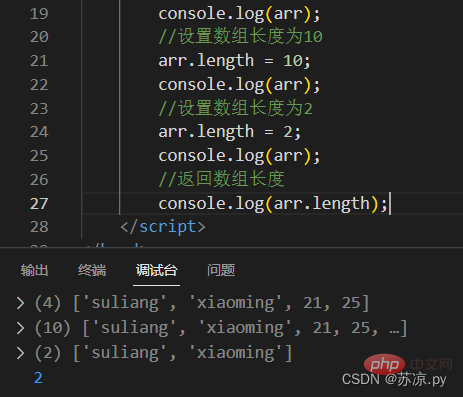
Task: Switch to the 输出 panel tab
Action: click(34, 270)
